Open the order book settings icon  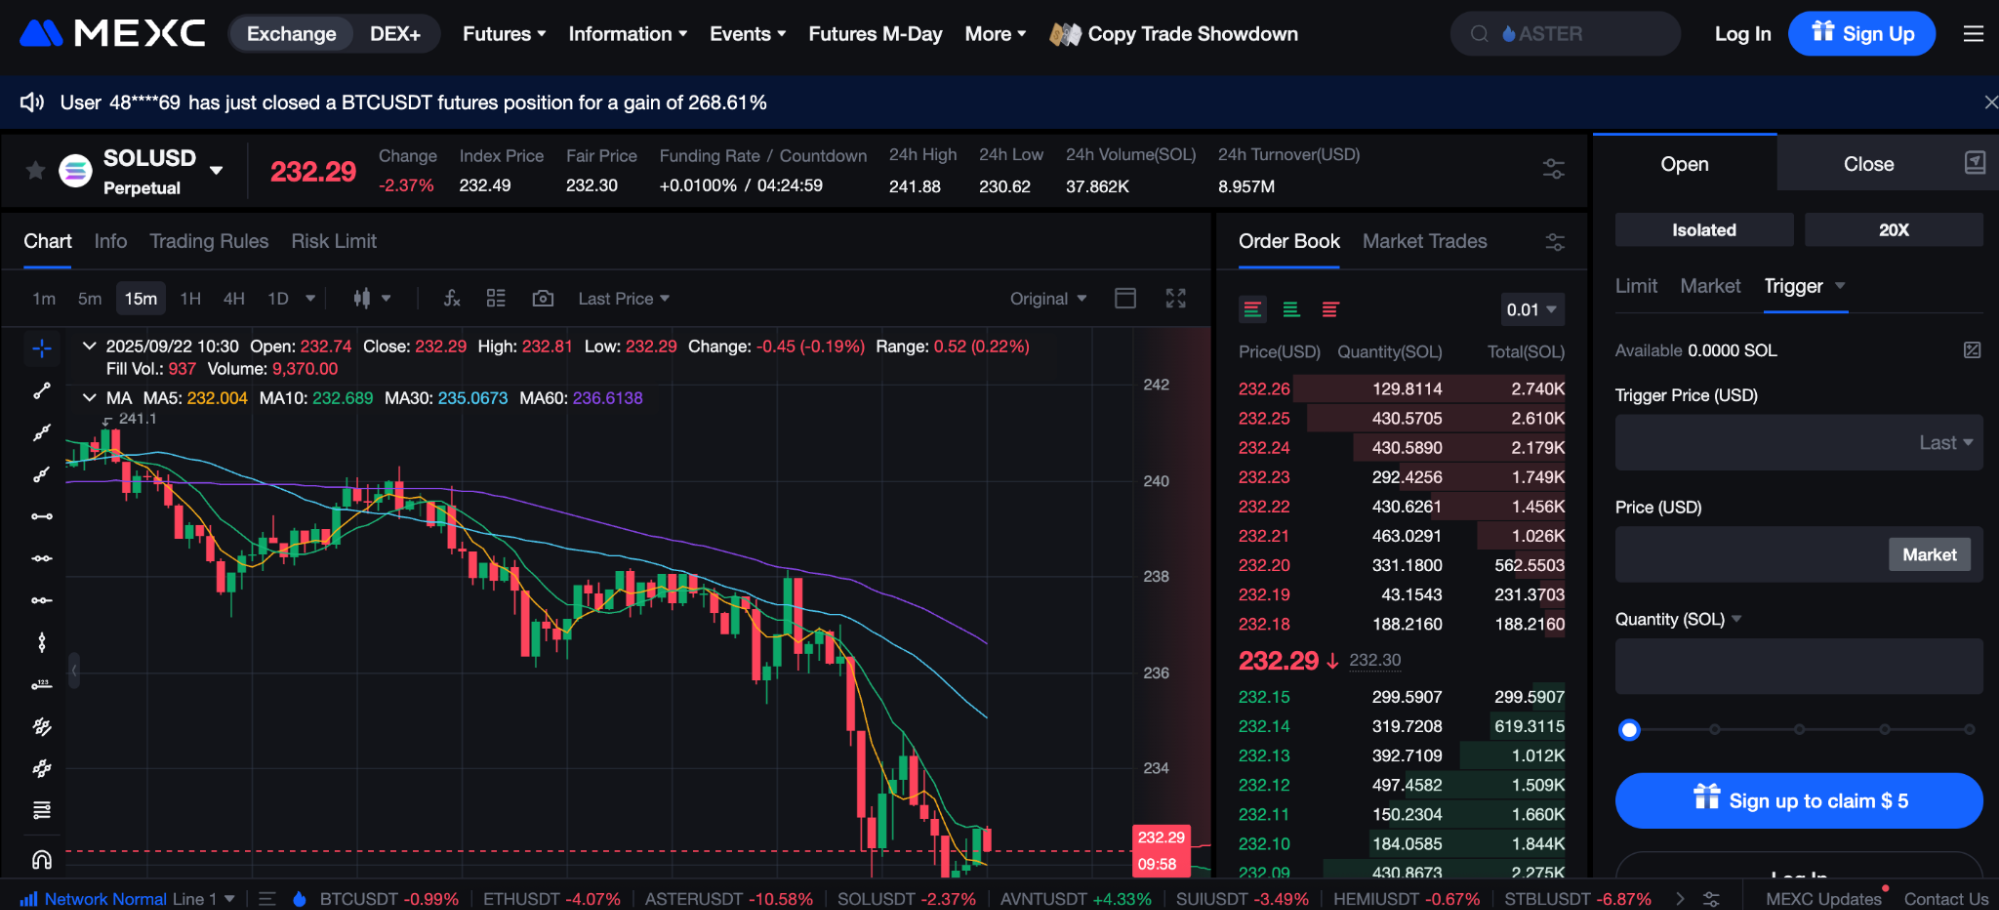1555,242
